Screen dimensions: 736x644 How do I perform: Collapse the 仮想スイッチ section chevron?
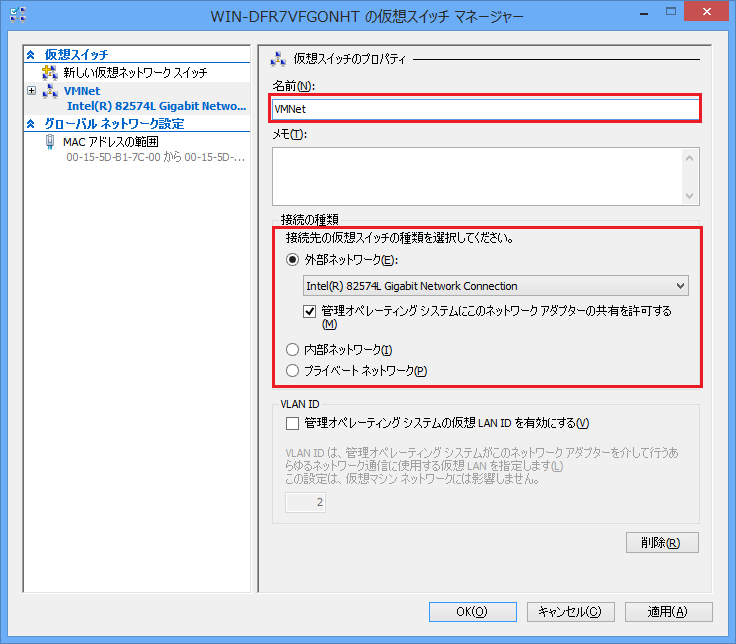coord(31,55)
